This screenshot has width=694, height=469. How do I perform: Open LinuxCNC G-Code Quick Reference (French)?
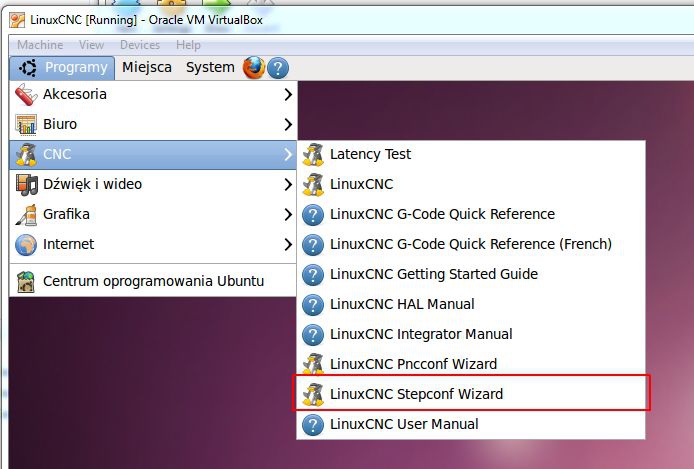click(x=470, y=244)
